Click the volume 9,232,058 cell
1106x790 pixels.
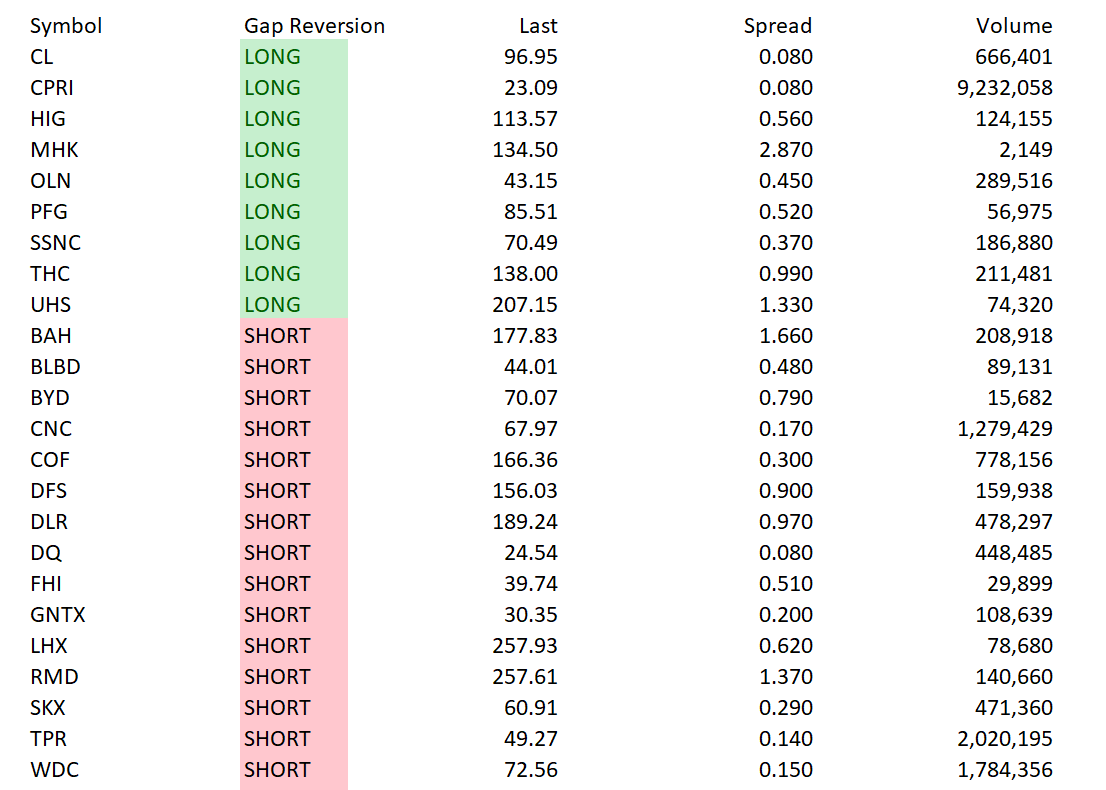coord(1004,87)
